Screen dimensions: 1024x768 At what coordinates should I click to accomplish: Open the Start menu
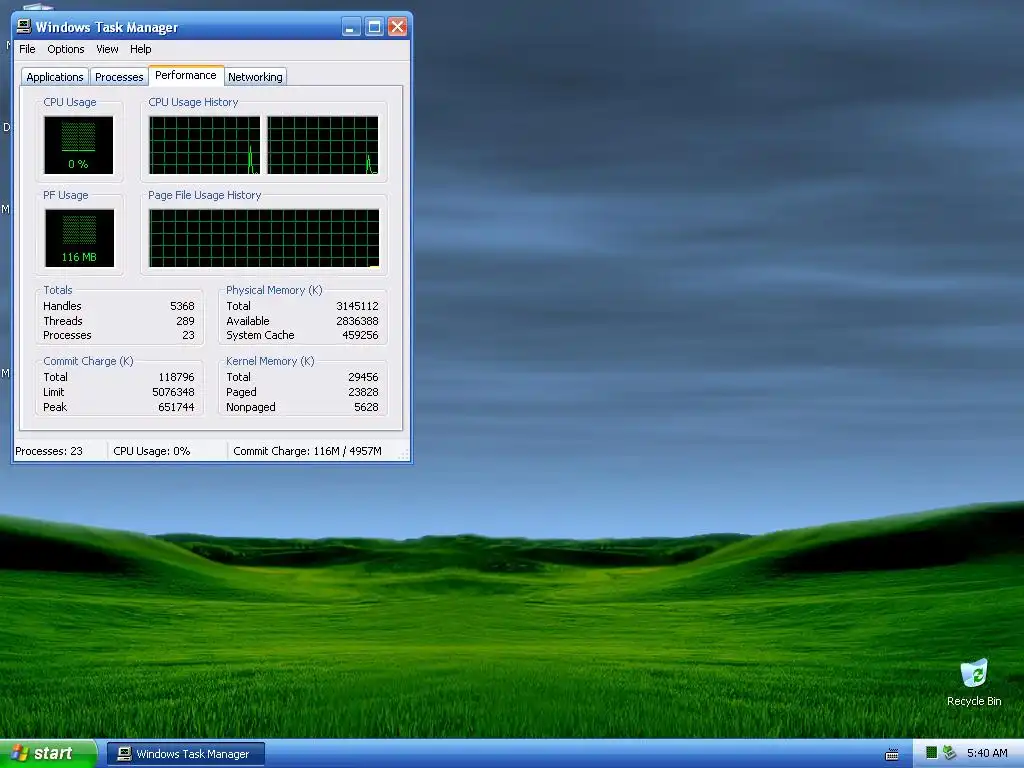pyautogui.click(x=48, y=754)
